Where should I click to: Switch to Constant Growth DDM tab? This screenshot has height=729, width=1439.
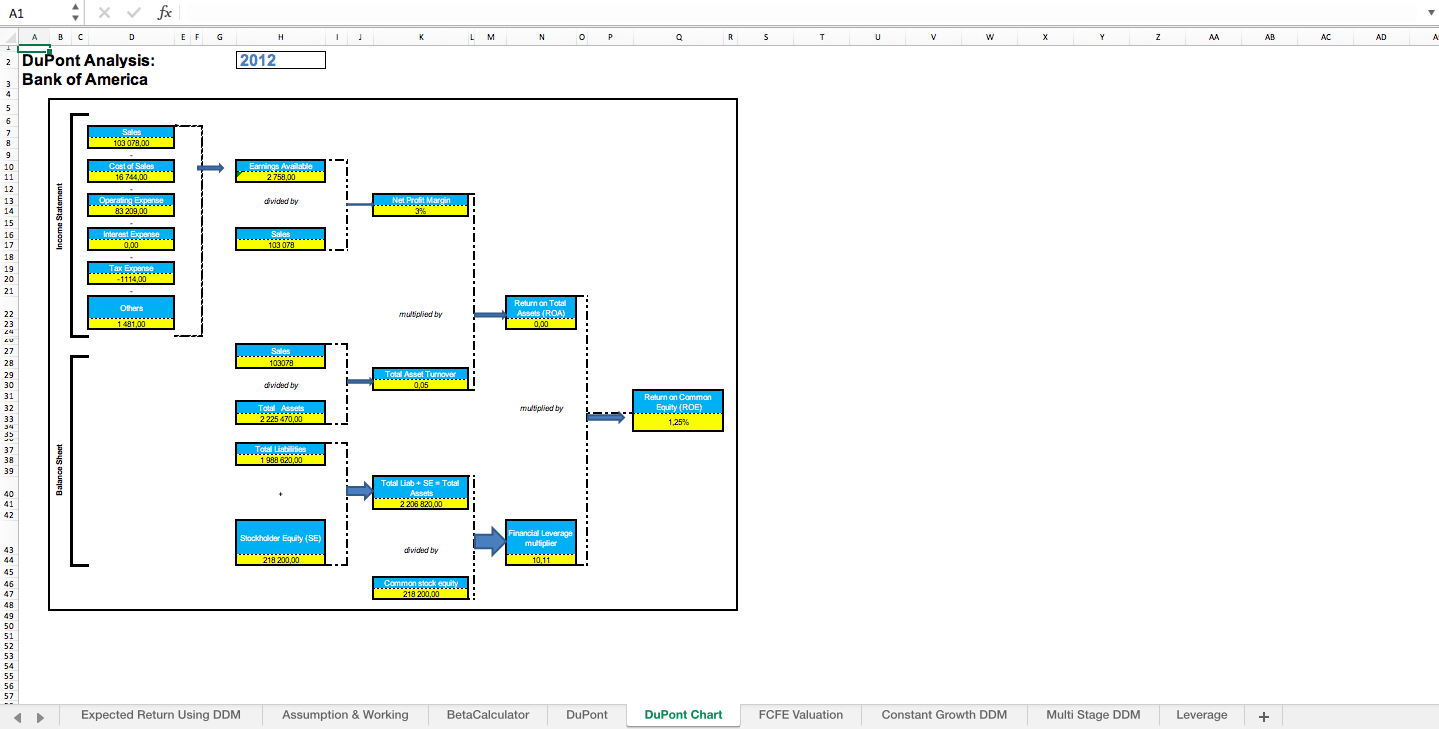click(944, 715)
